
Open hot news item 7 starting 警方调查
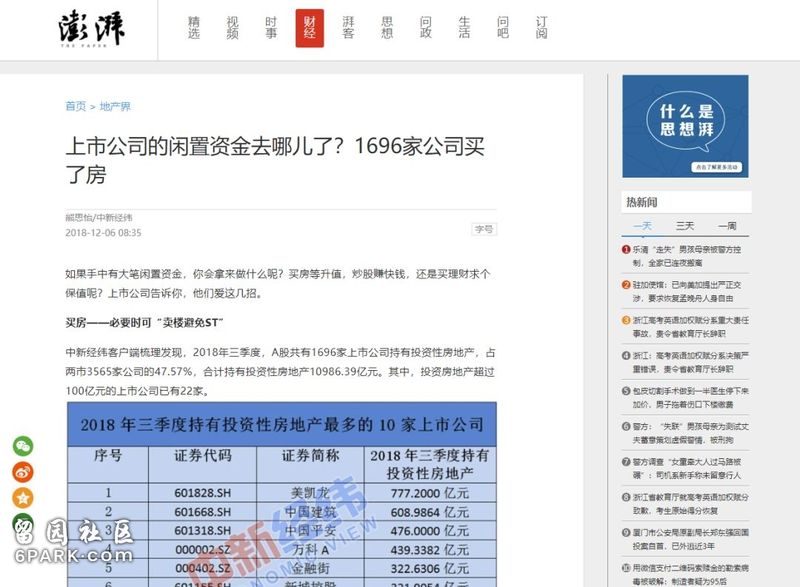coord(687,469)
